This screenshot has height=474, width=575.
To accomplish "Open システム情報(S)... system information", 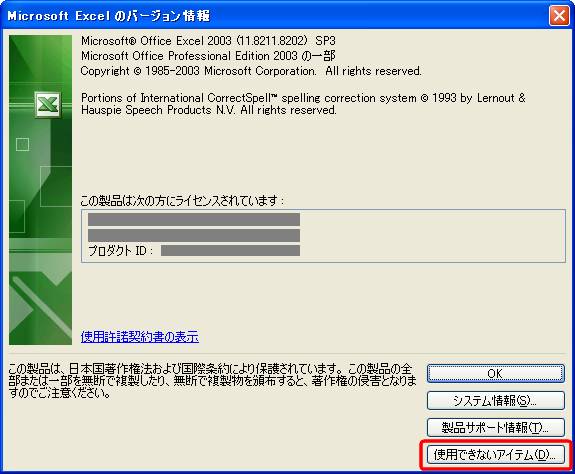I will pyautogui.click(x=495, y=400).
